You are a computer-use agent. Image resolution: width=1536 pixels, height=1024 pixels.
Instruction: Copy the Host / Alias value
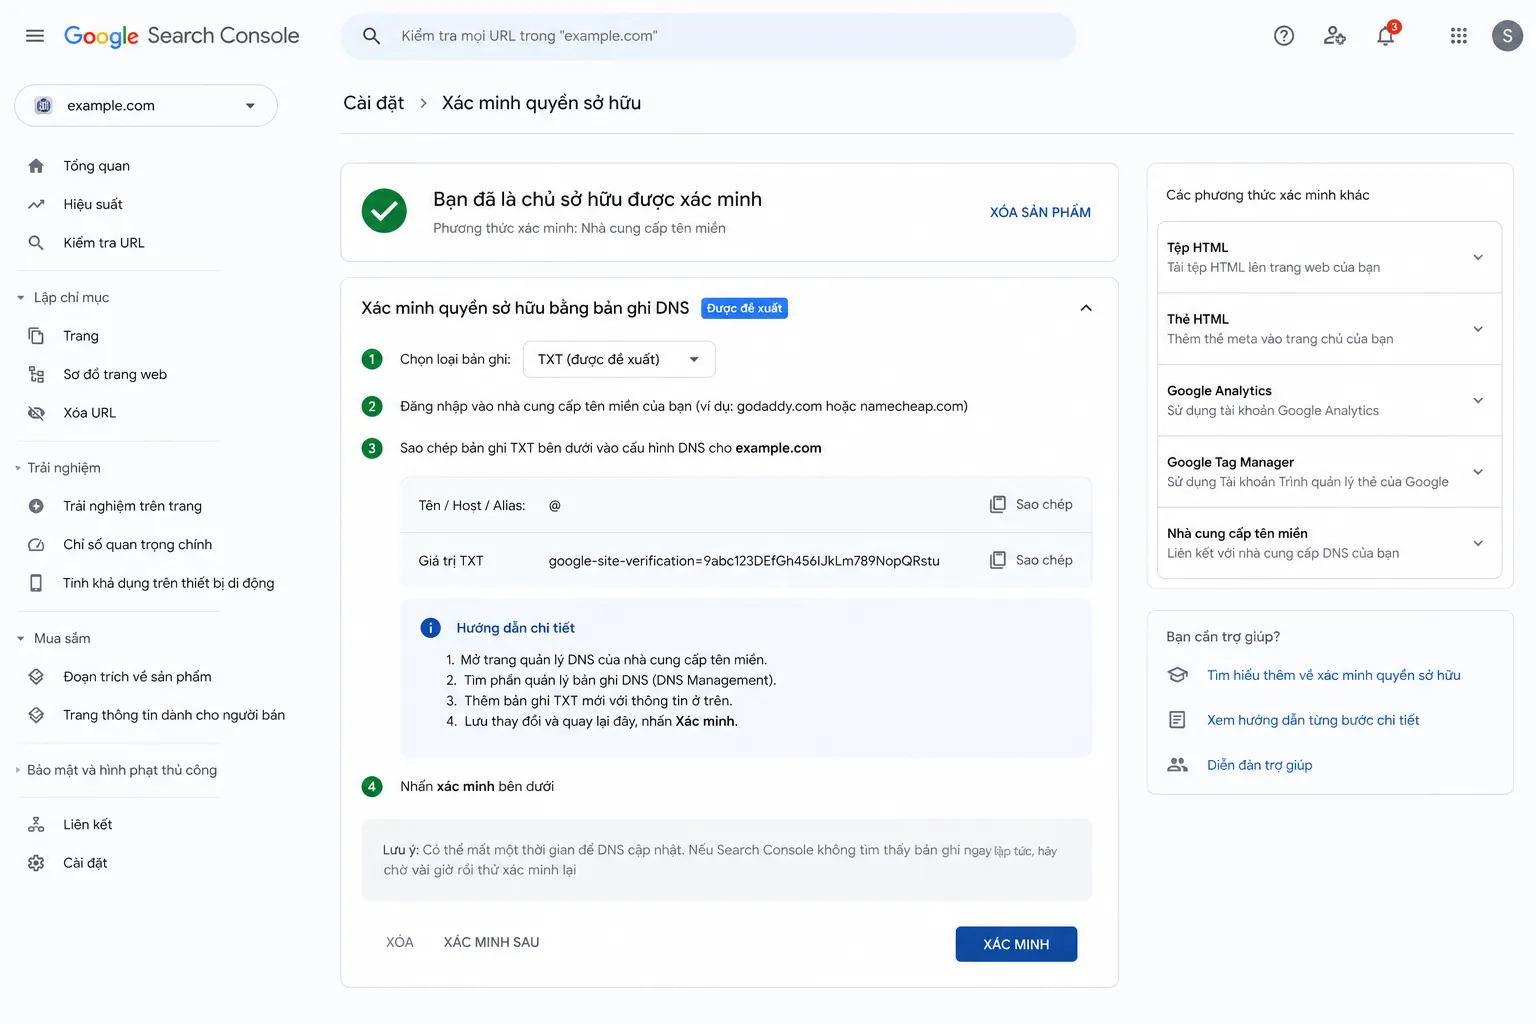[1031, 504]
